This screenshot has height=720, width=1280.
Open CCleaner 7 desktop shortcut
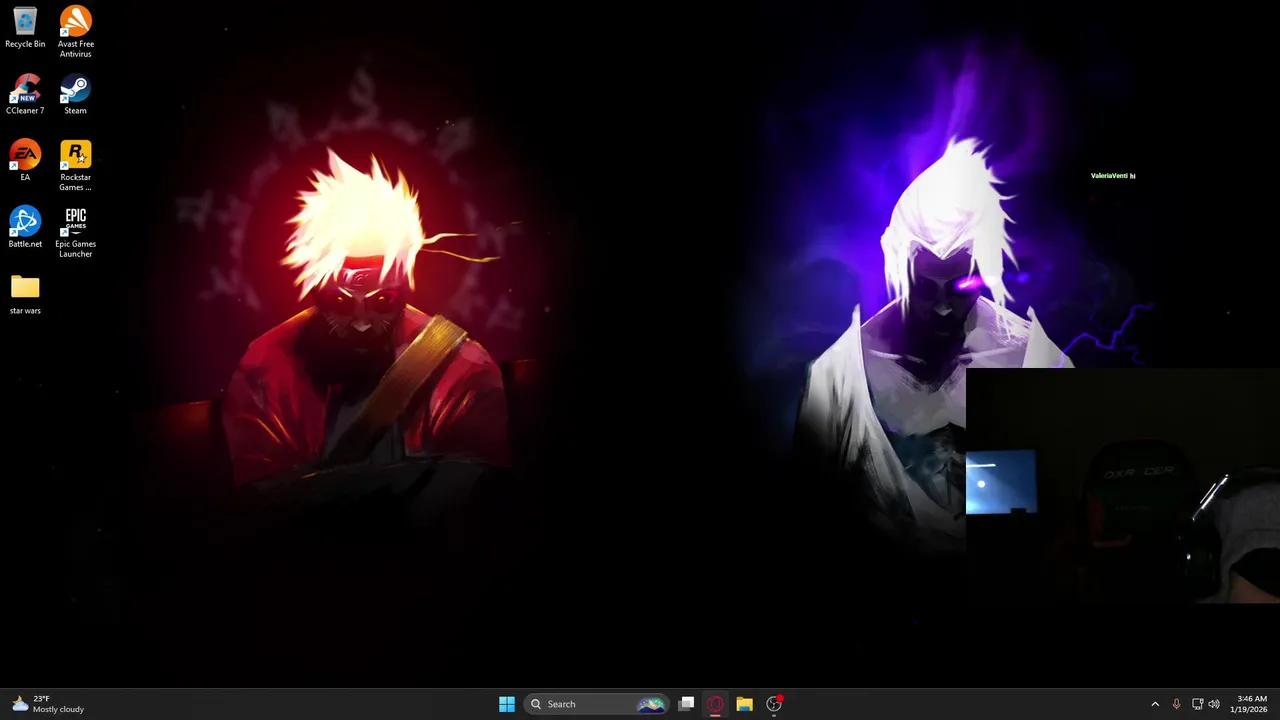click(x=25, y=94)
